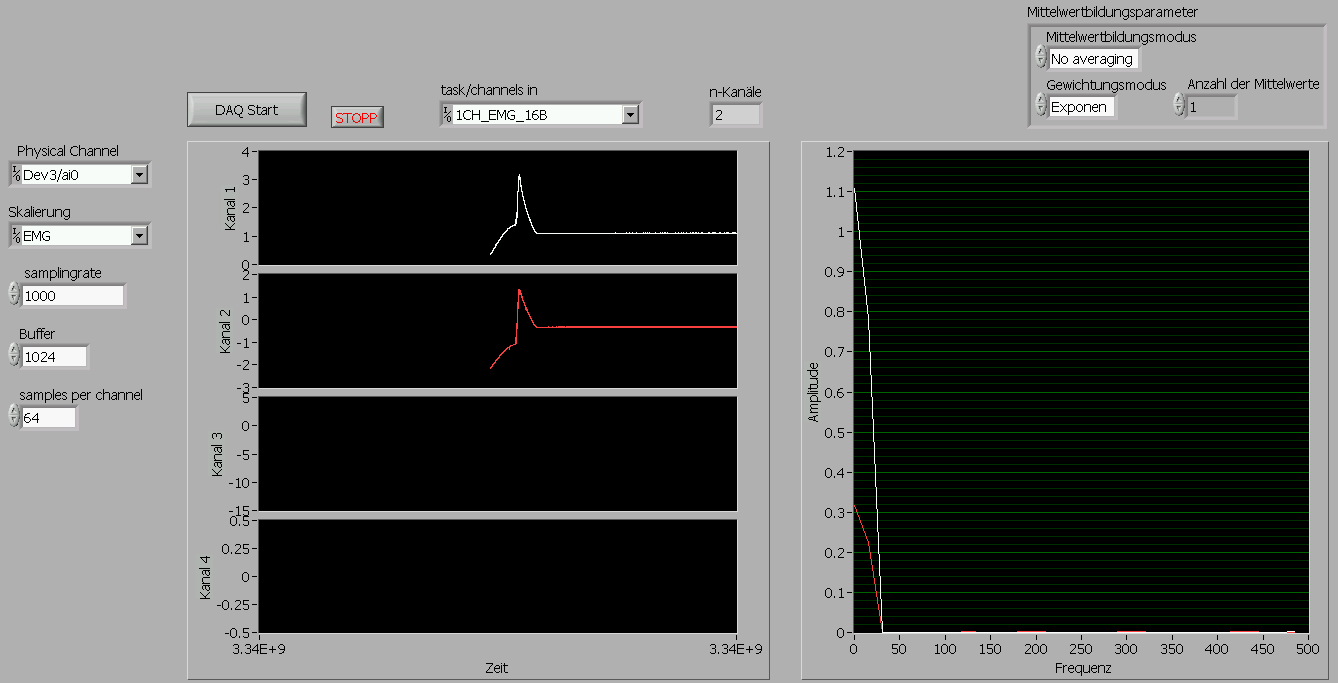Click the Buffer stepper arrows
The height and width of the screenshot is (683, 1338).
click(x=14, y=356)
